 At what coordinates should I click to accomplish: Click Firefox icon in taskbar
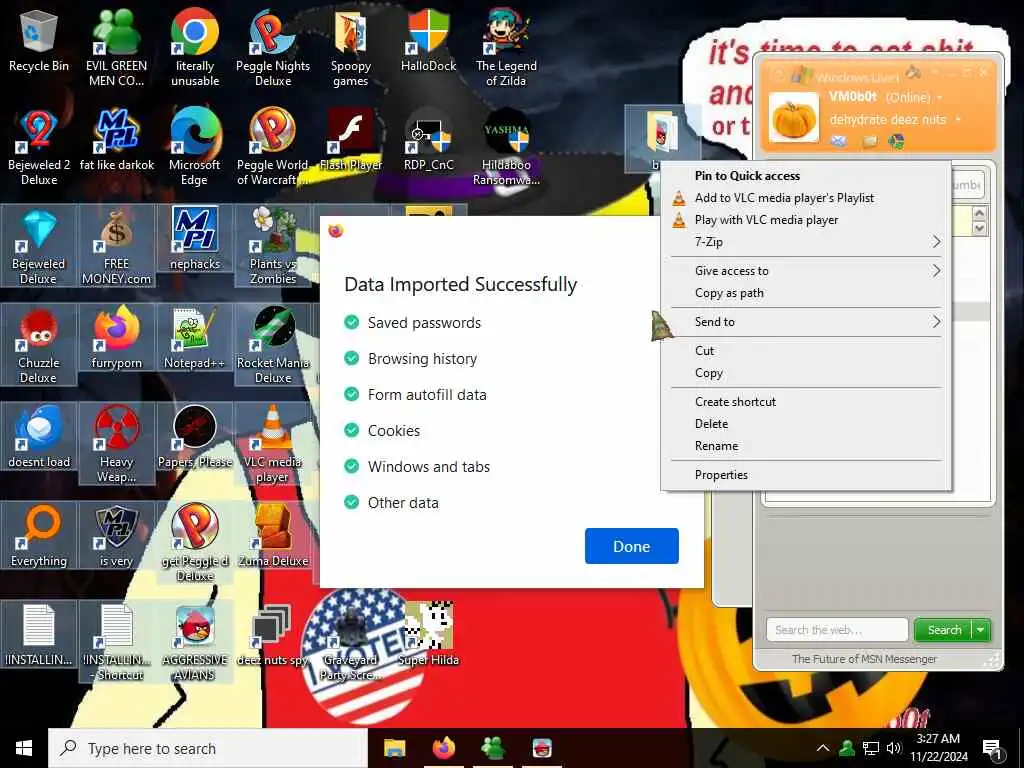click(443, 748)
